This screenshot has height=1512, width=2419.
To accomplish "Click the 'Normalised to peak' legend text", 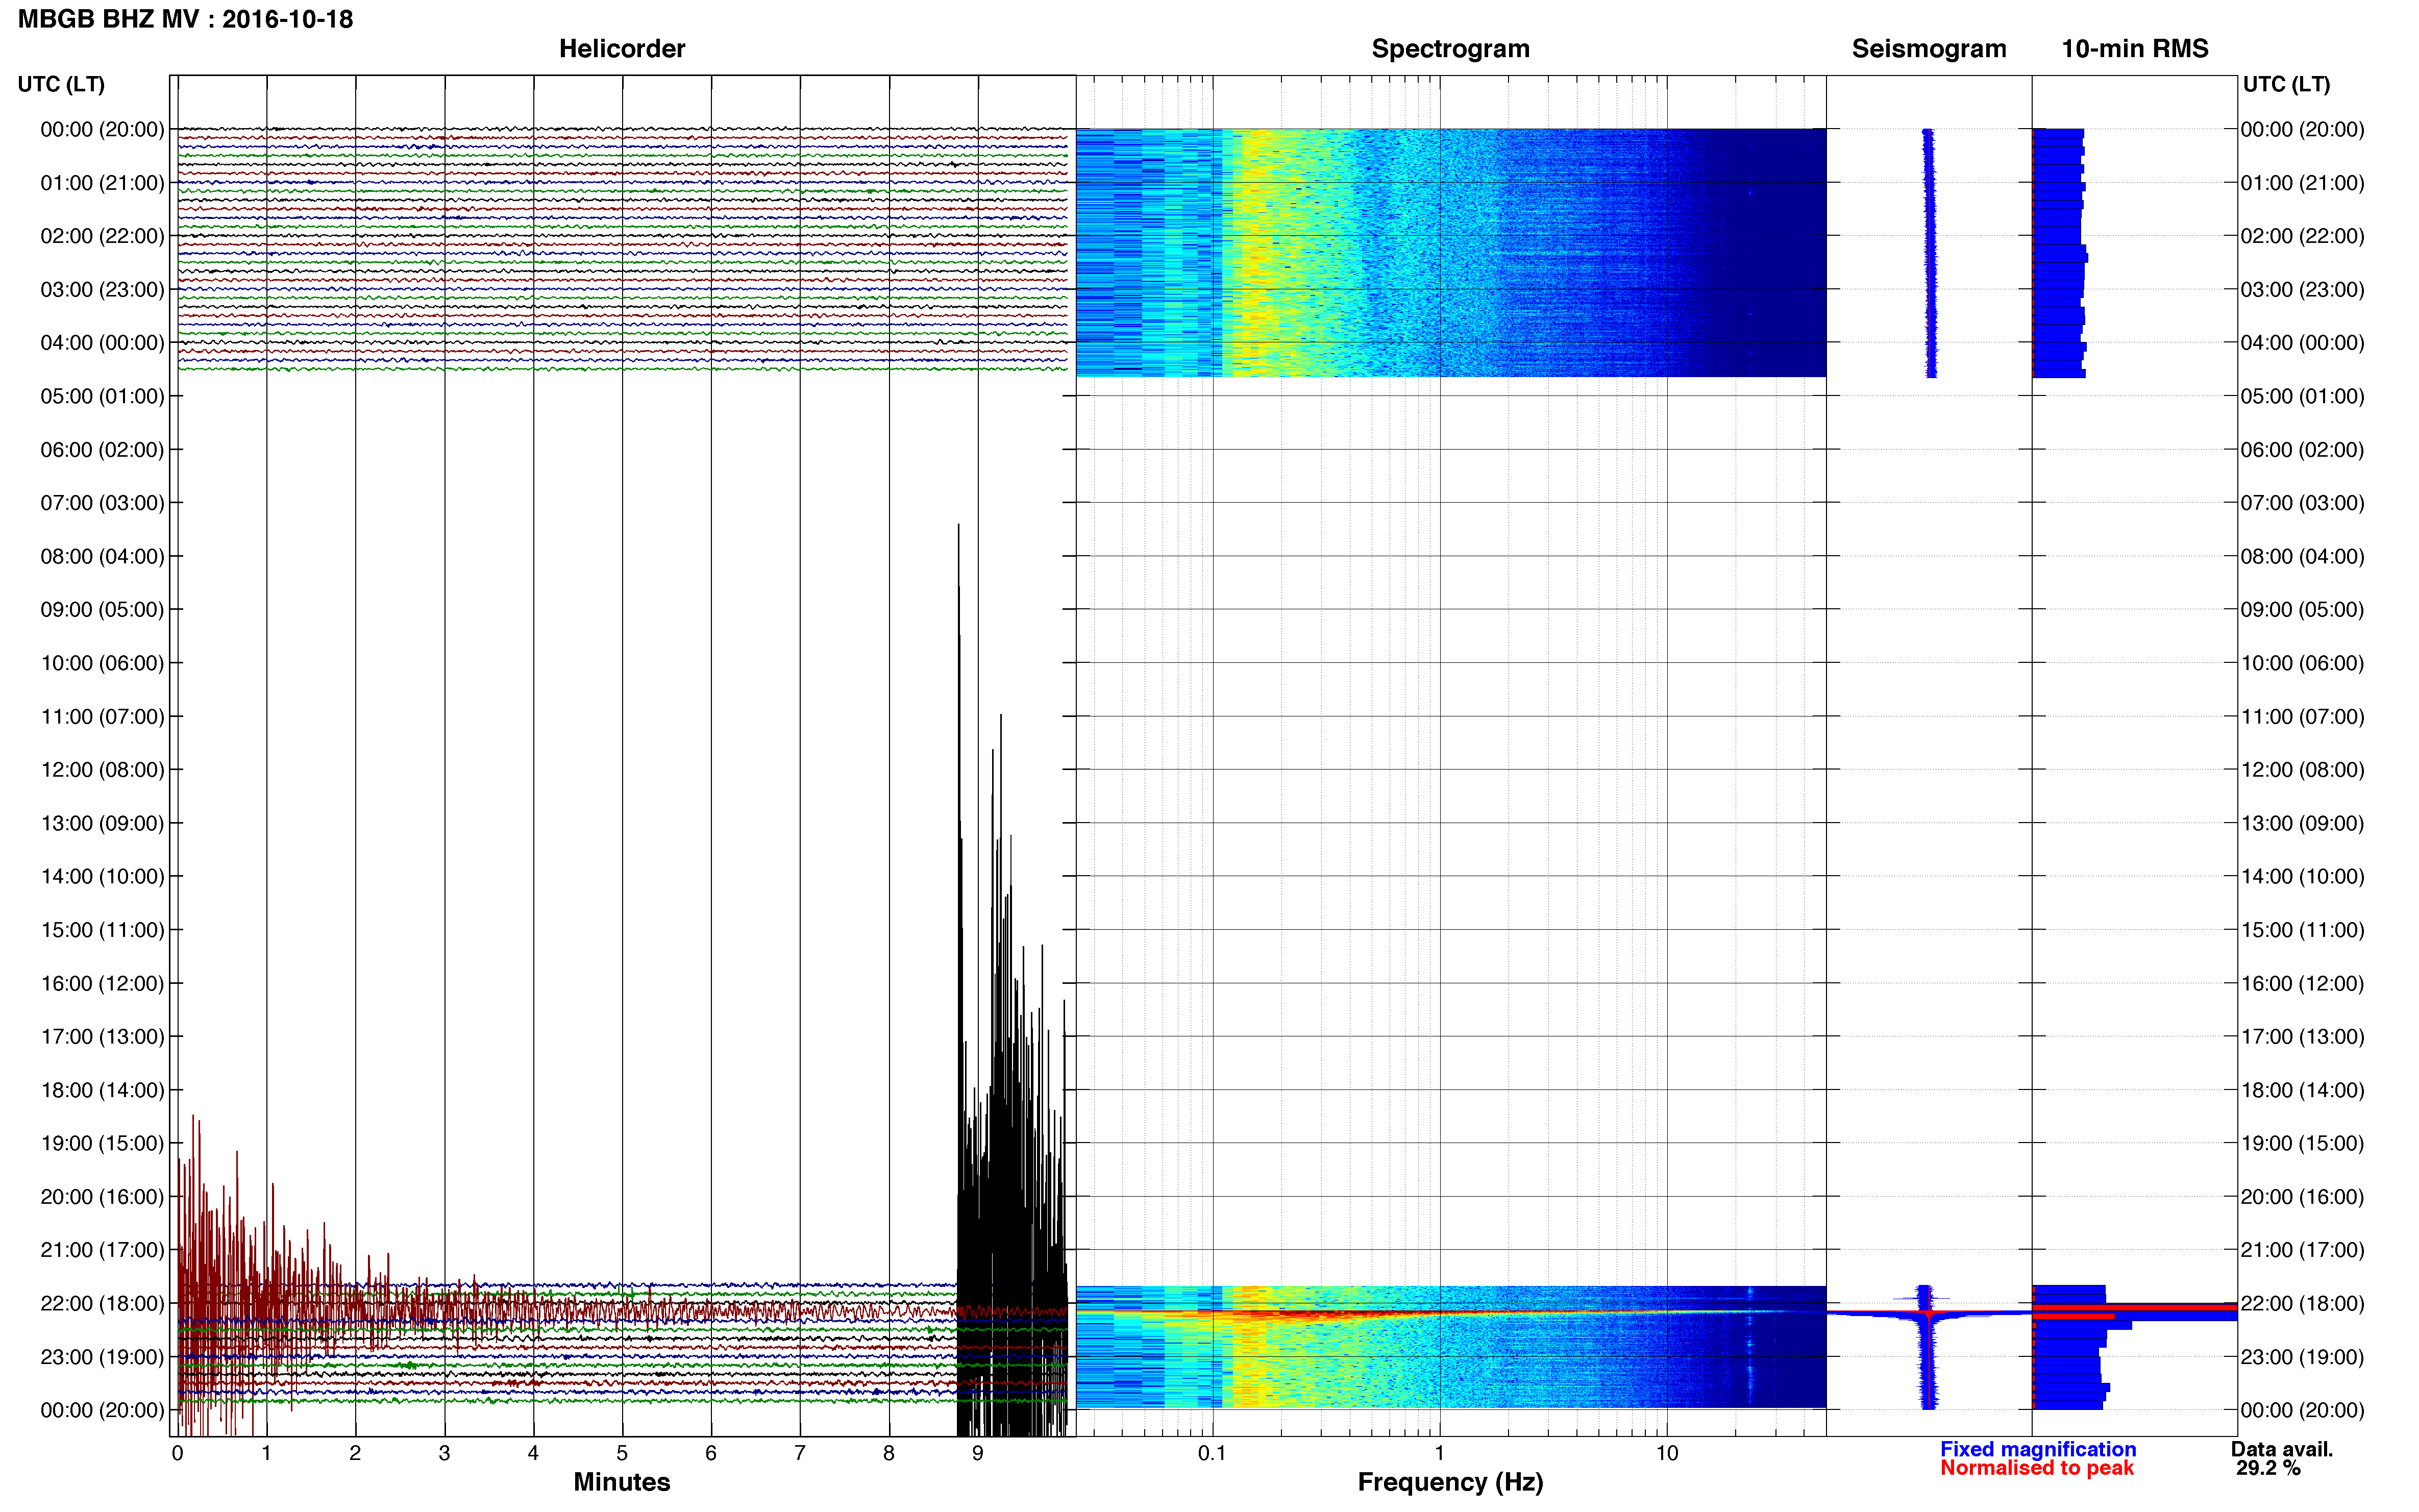I will tap(2037, 1468).
